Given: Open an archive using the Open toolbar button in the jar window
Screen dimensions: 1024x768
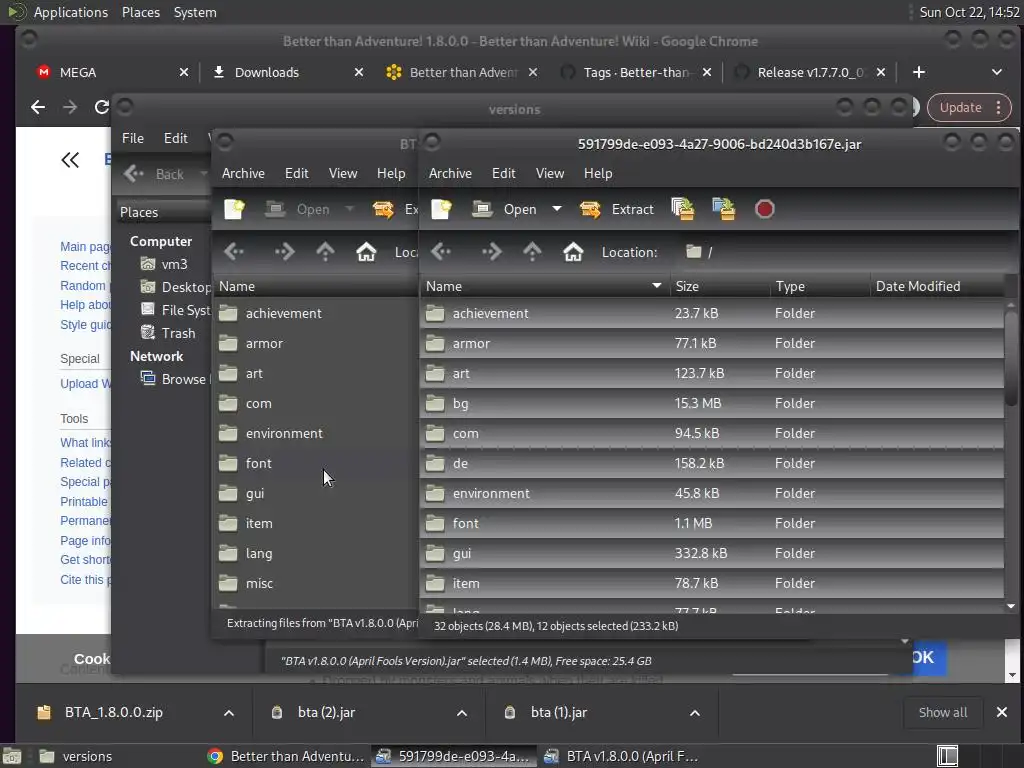Looking at the screenshot, I should (505, 209).
